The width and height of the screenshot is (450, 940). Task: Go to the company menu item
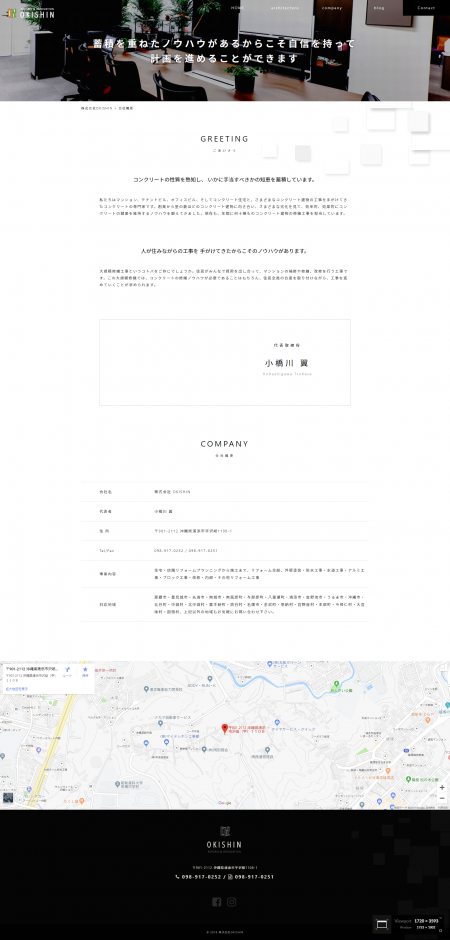pos(332,8)
